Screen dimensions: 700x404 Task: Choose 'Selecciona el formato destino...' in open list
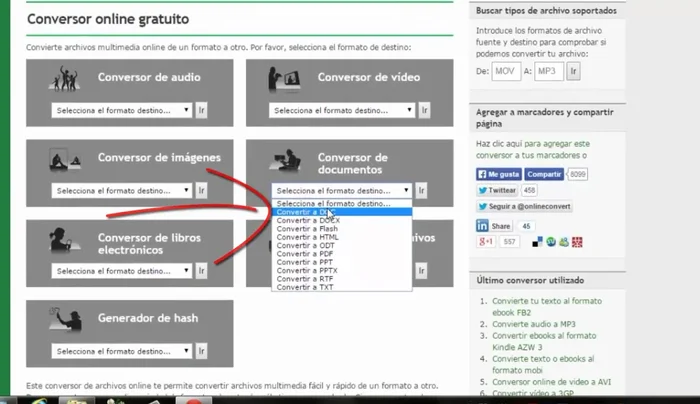click(x=342, y=204)
